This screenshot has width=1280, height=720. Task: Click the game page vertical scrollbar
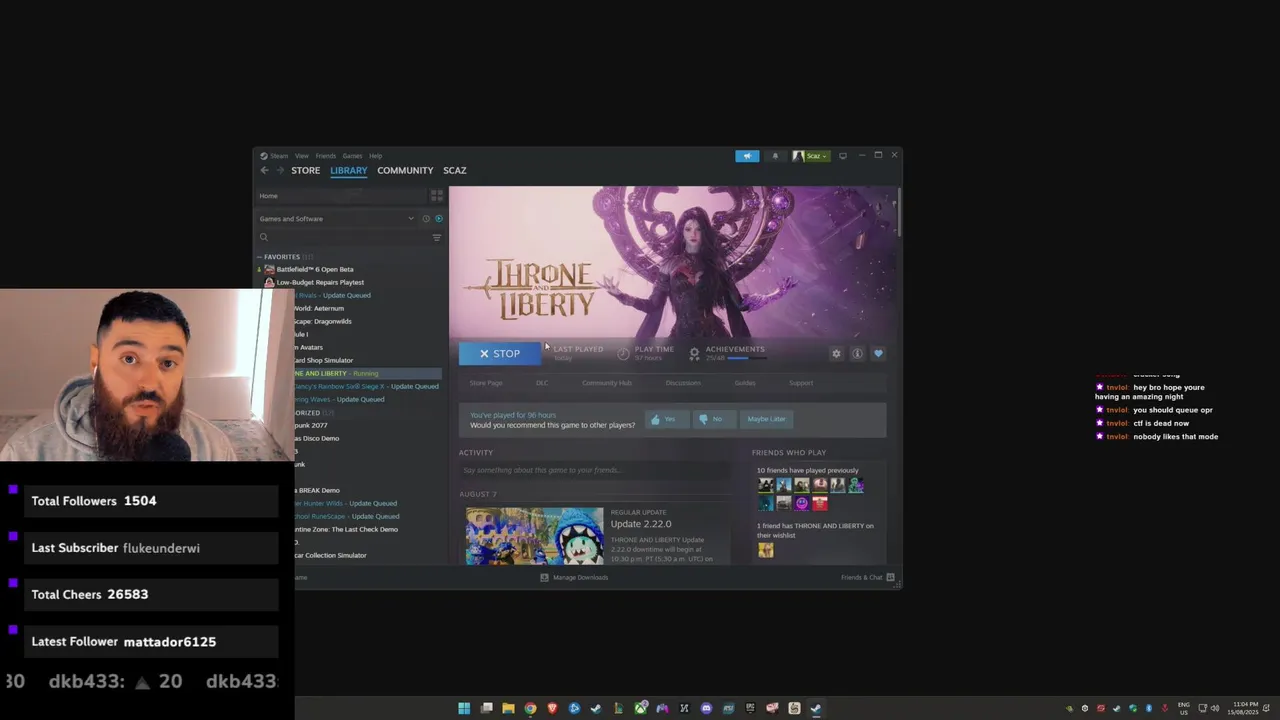[898, 213]
